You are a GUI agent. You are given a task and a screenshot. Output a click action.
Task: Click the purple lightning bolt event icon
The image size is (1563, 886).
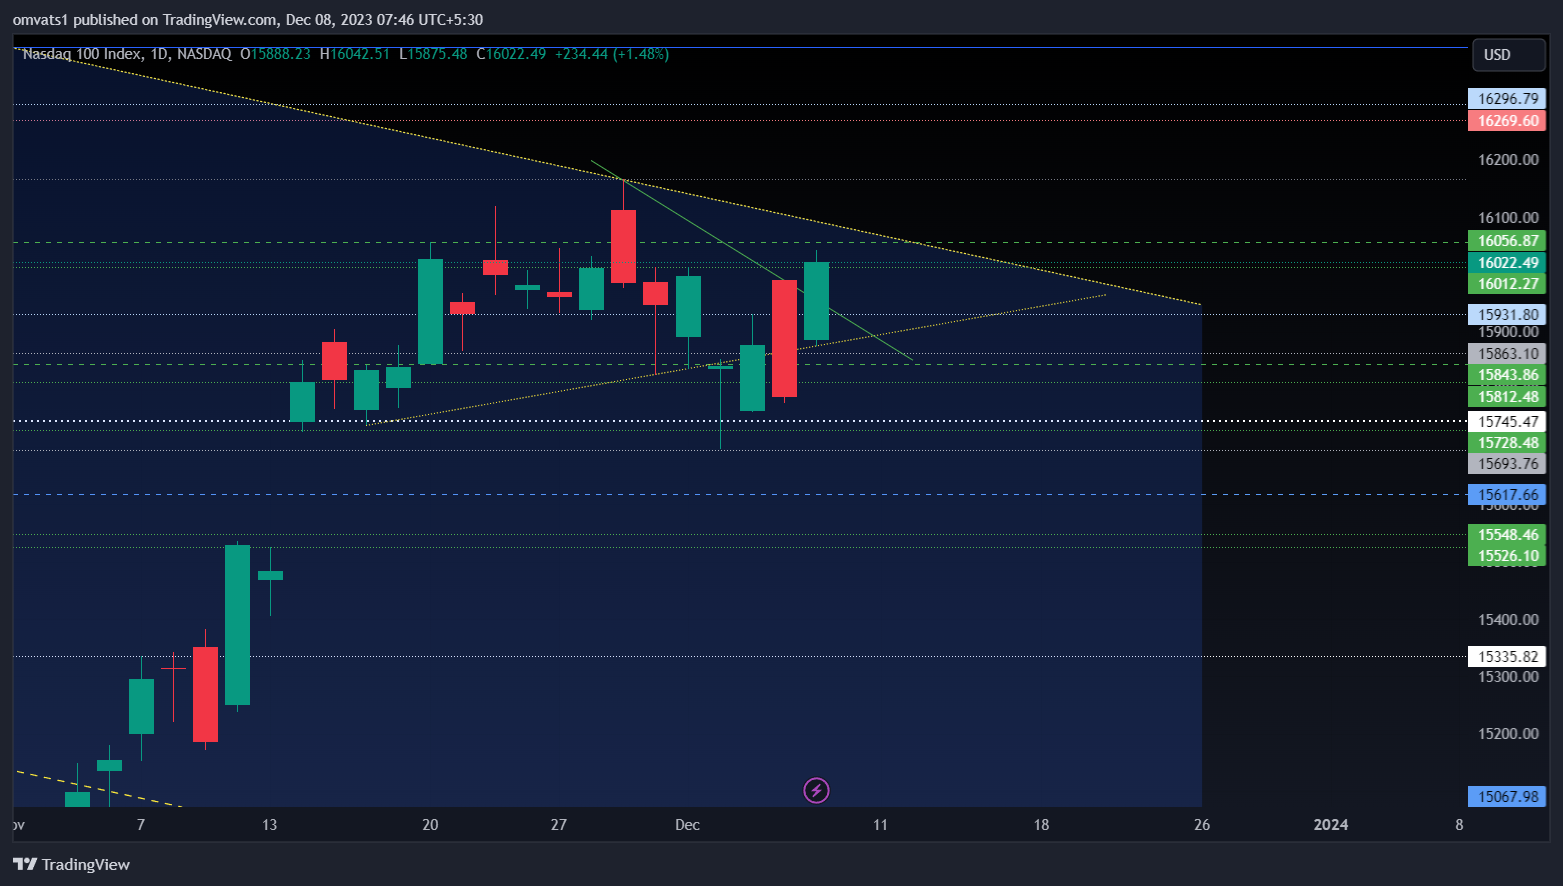tap(816, 791)
